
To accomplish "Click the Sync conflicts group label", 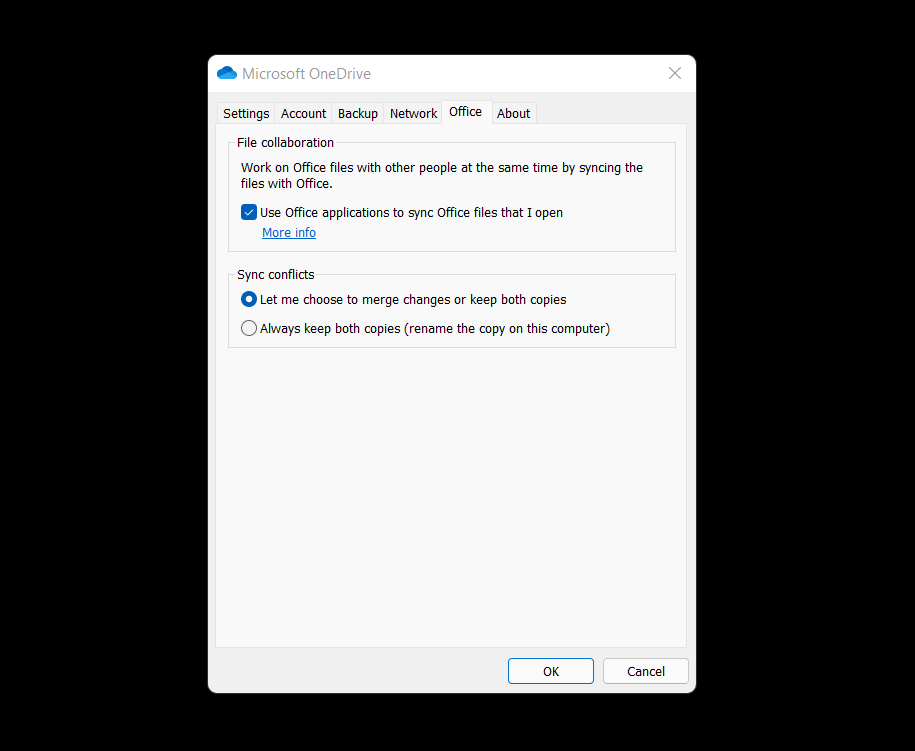I will (x=275, y=274).
